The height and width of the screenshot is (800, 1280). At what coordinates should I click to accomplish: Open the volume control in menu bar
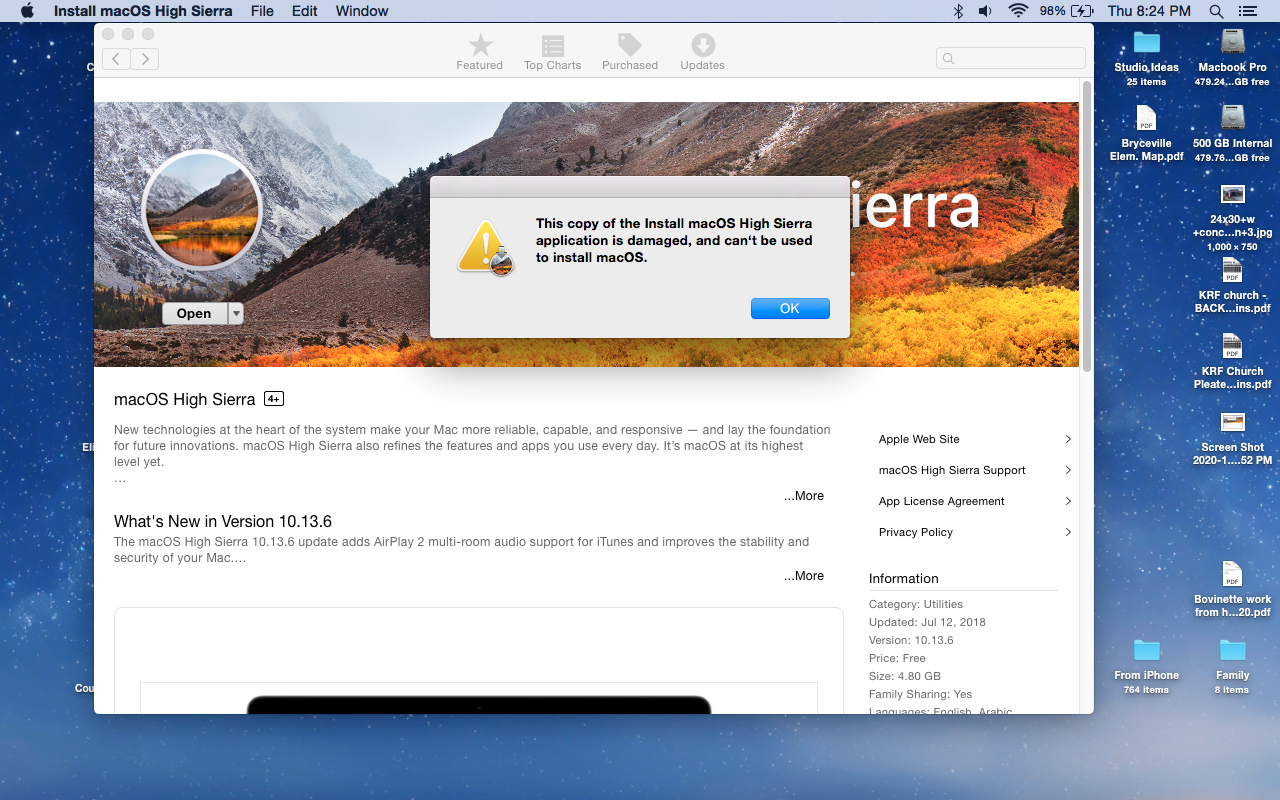pyautogui.click(x=985, y=11)
